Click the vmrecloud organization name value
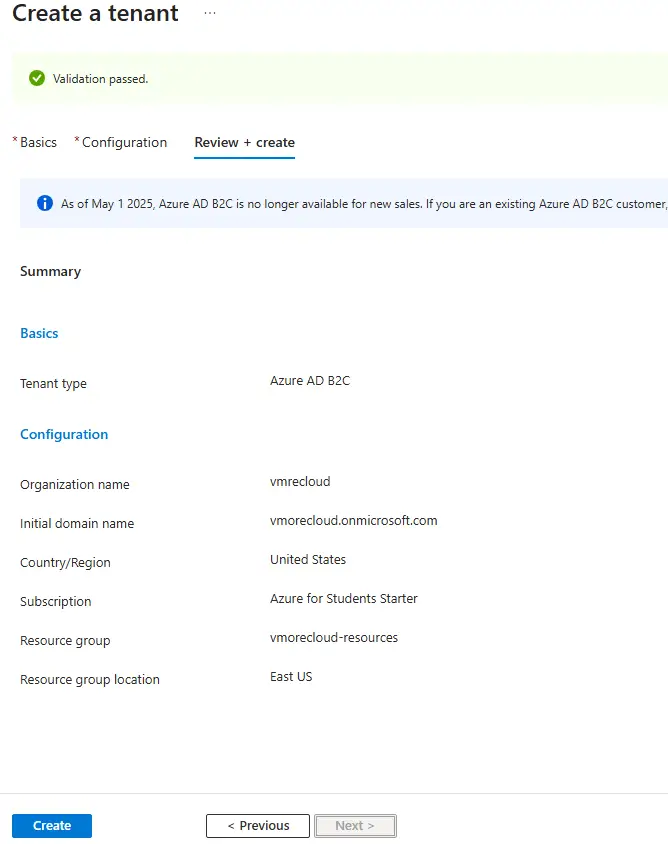Viewport: 668px width, 844px height. pyautogui.click(x=300, y=481)
